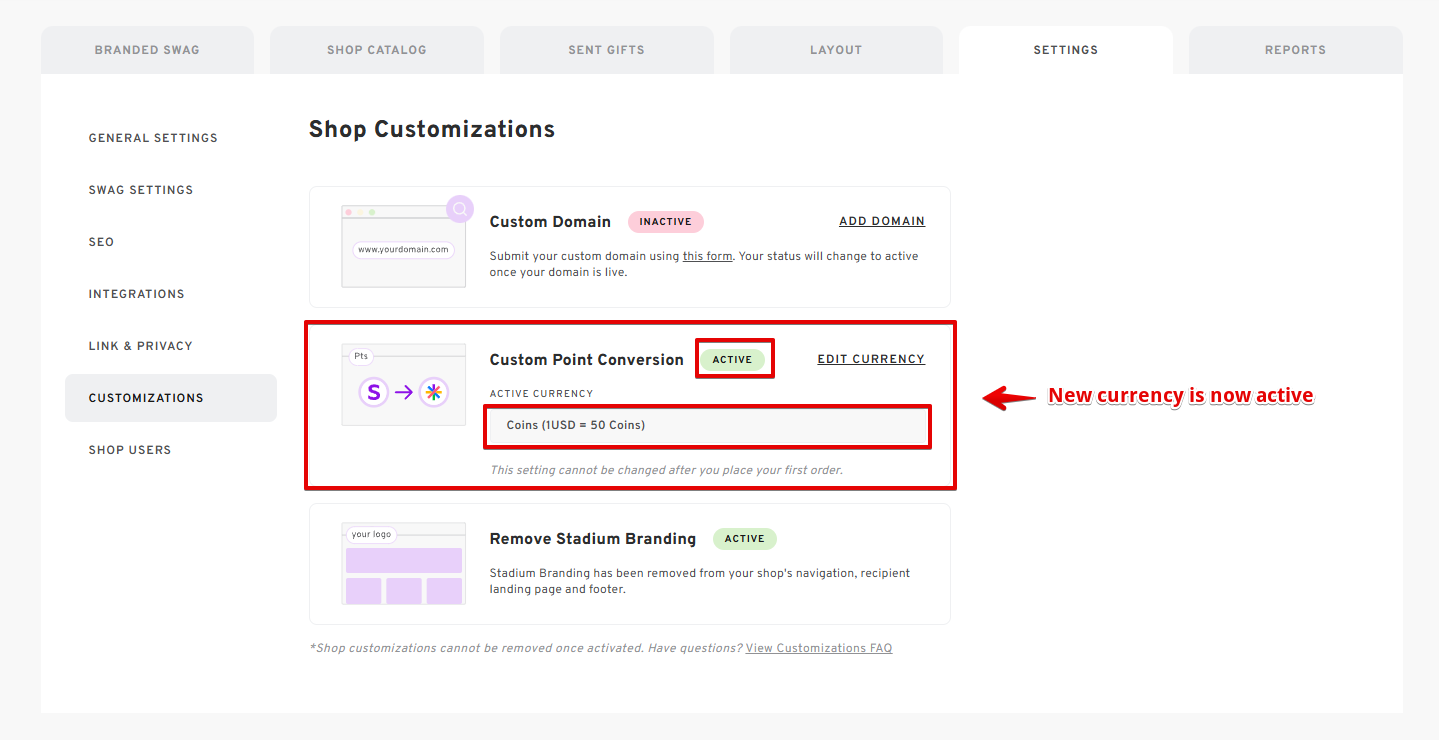The height and width of the screenshot is (740, 1439).
Task: Open Swag Settings from the sidebar
Action: coord(141,190)
